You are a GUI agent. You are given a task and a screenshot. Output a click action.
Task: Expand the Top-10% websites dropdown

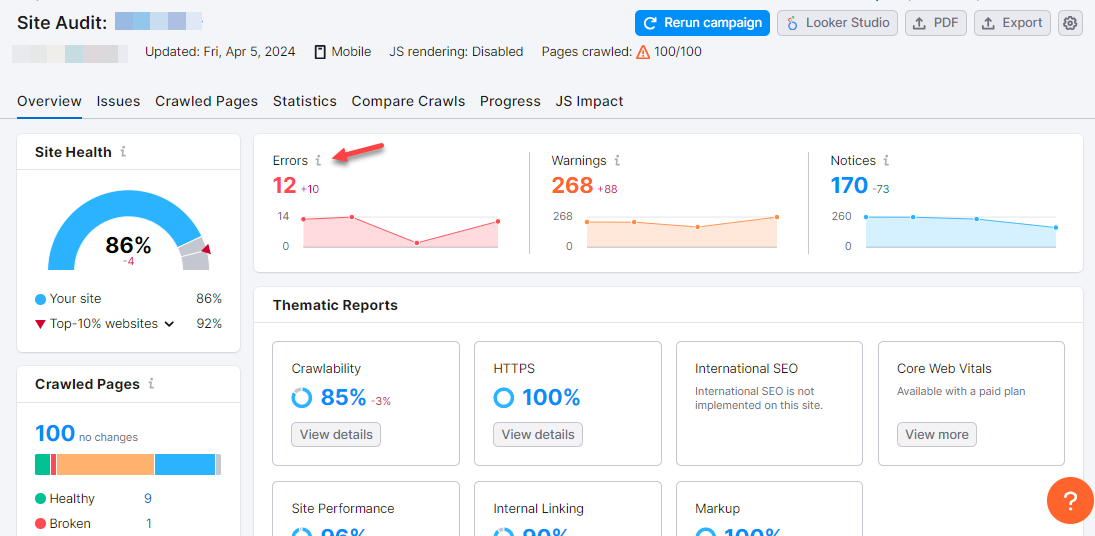(169, 324)
